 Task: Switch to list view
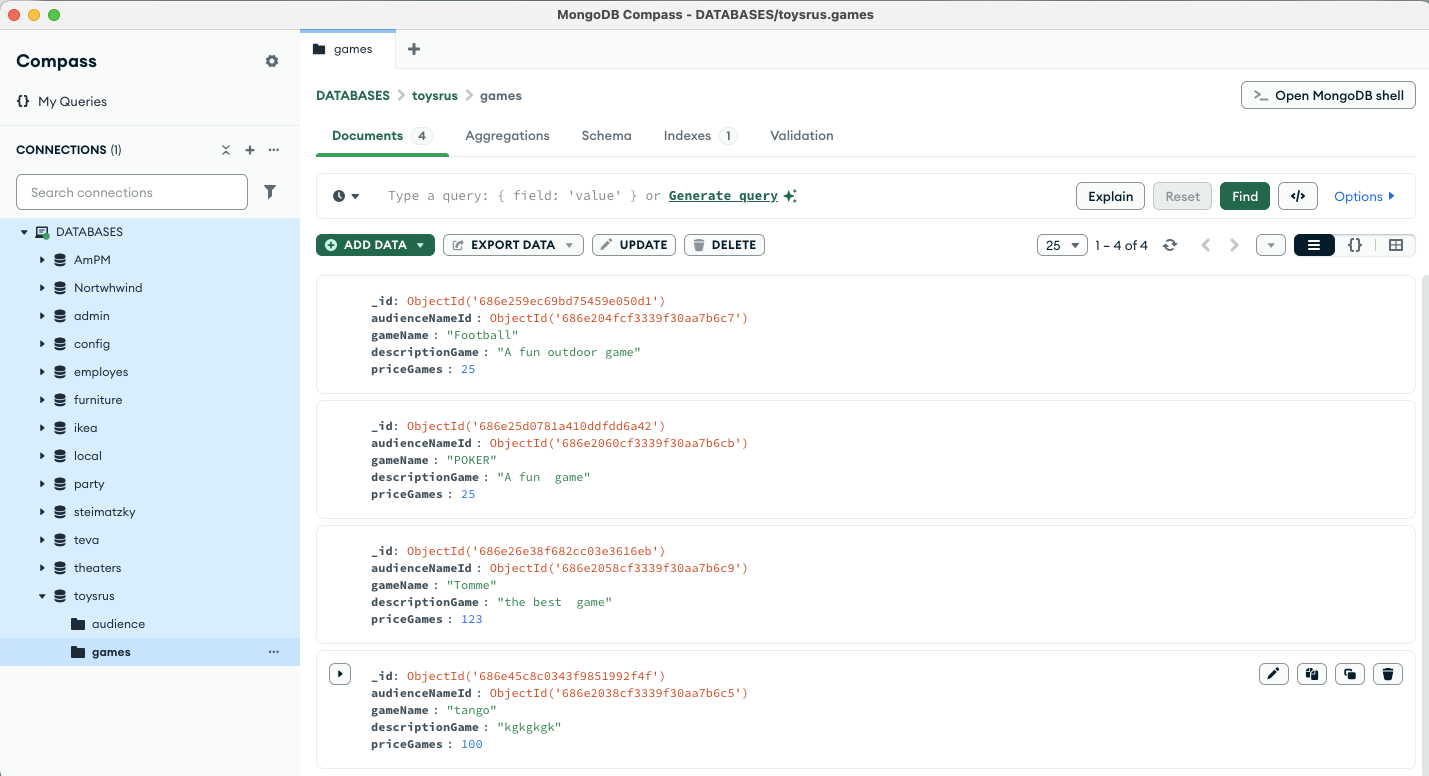pos(1314,245)
